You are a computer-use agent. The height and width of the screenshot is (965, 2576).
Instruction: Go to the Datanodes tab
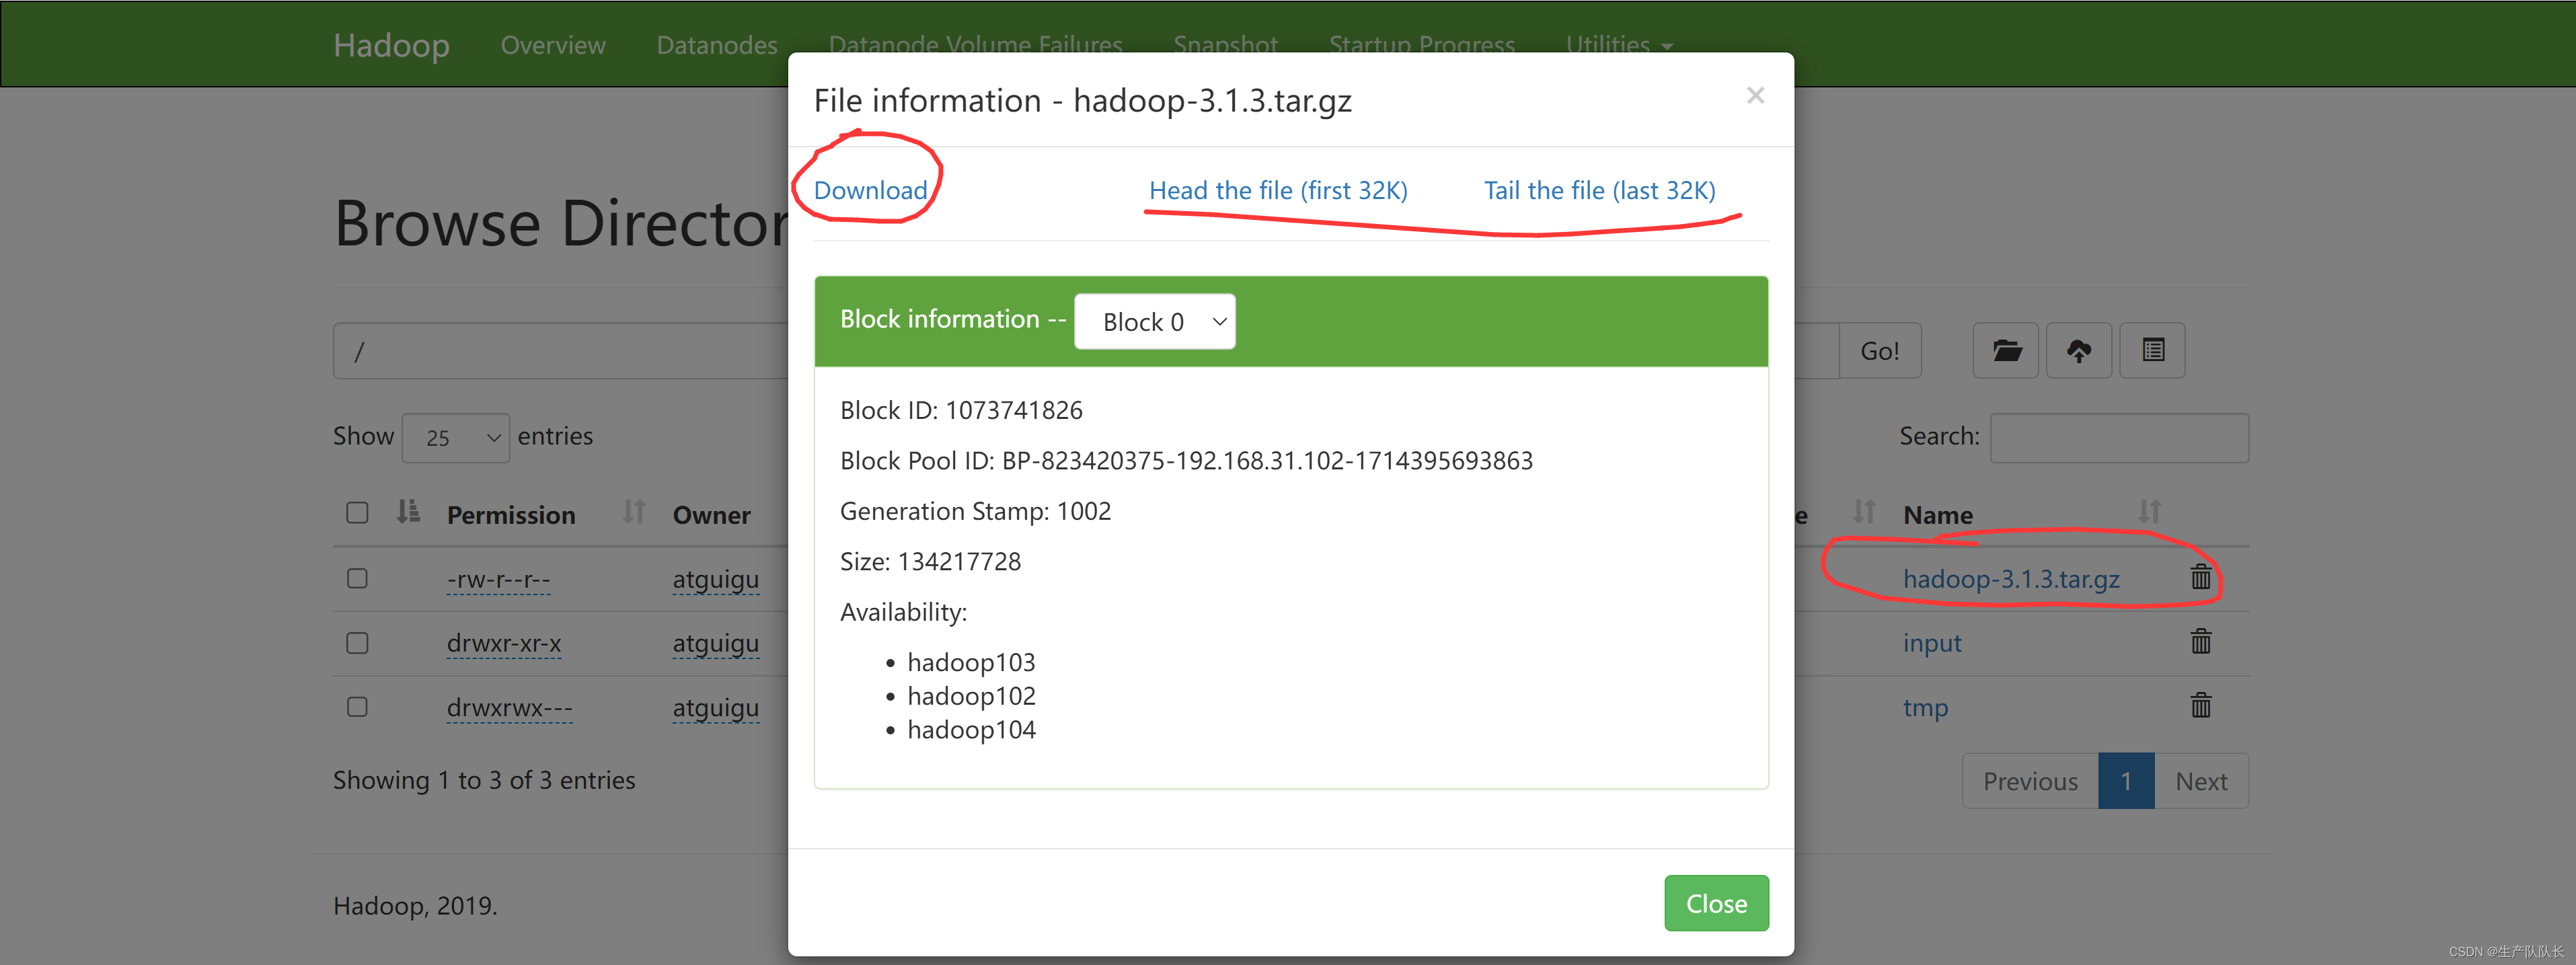coord(716,45)
